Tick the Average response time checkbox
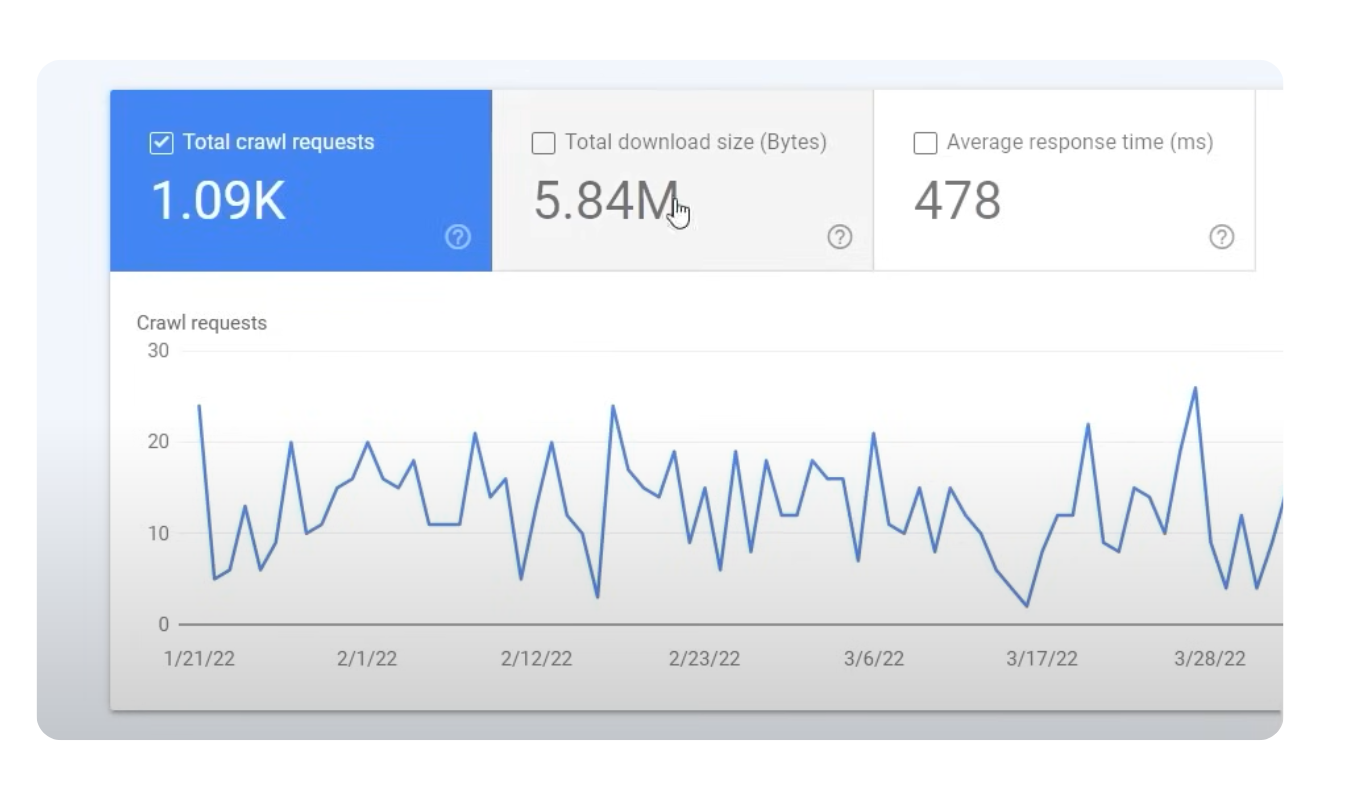The width and height of the screenshot is (1350, 800). tap(925, 143)
